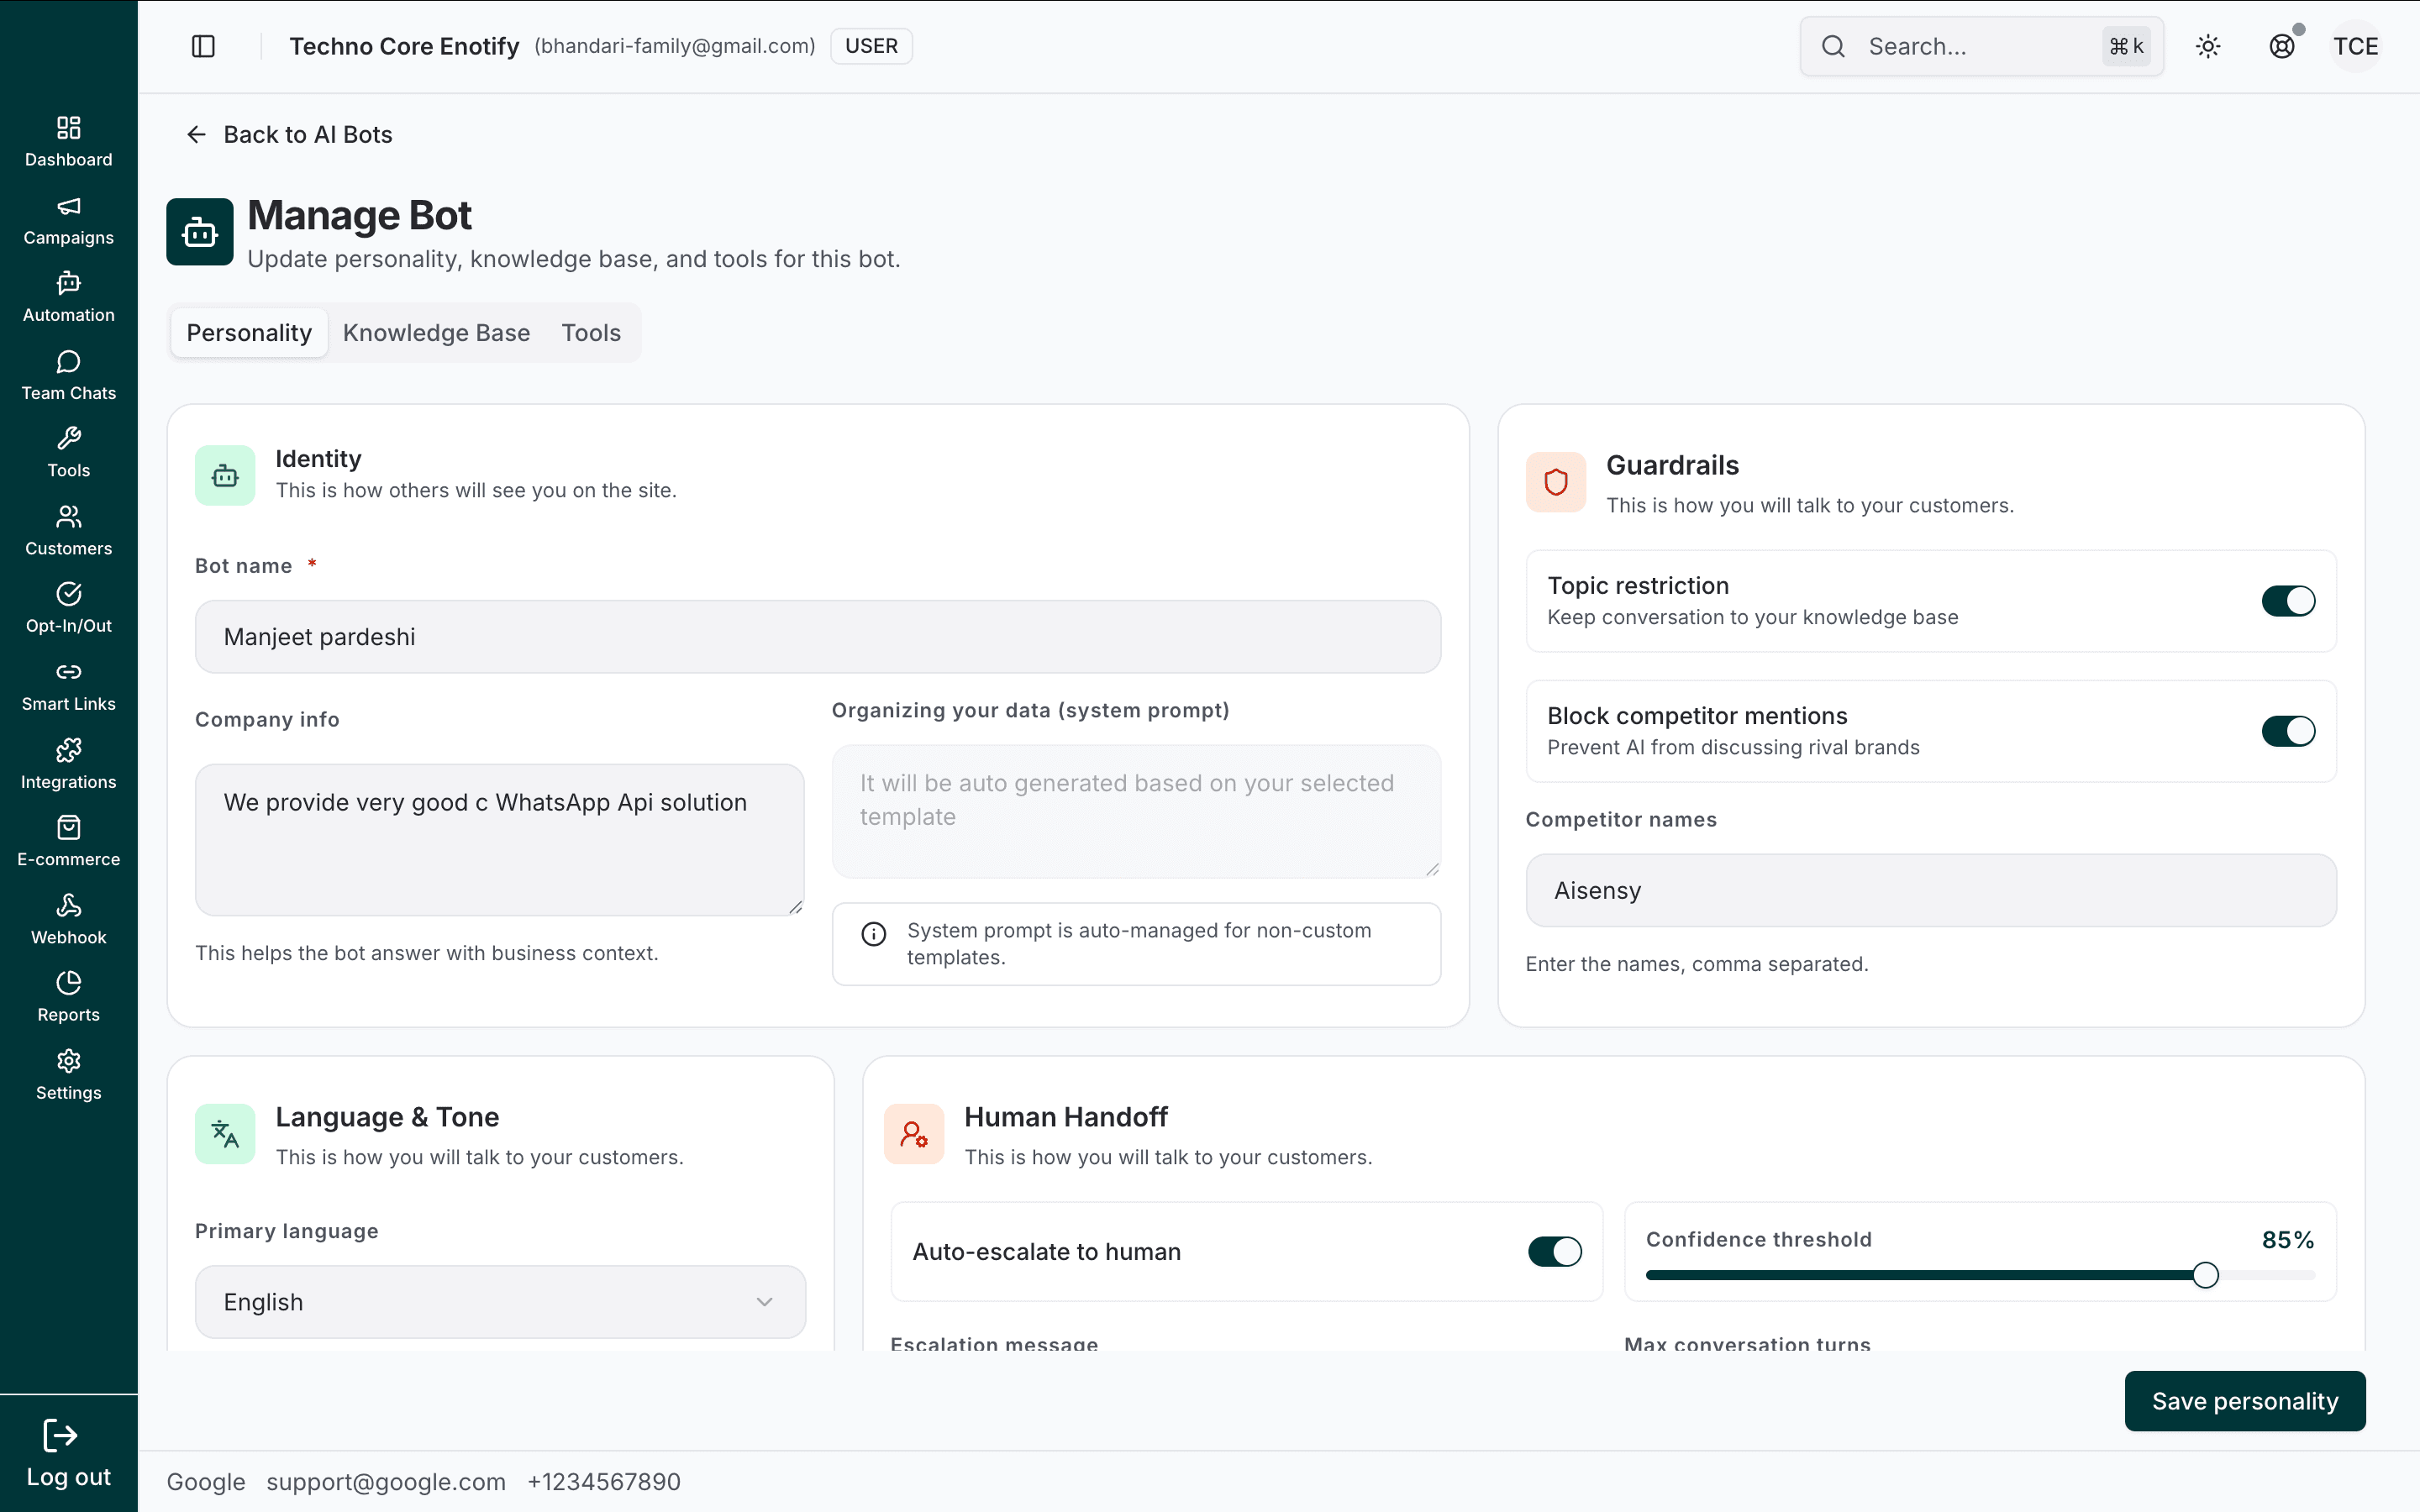Click into Company info textarea
This screenshot has height=1512, width=2420.
click(500, 840)
